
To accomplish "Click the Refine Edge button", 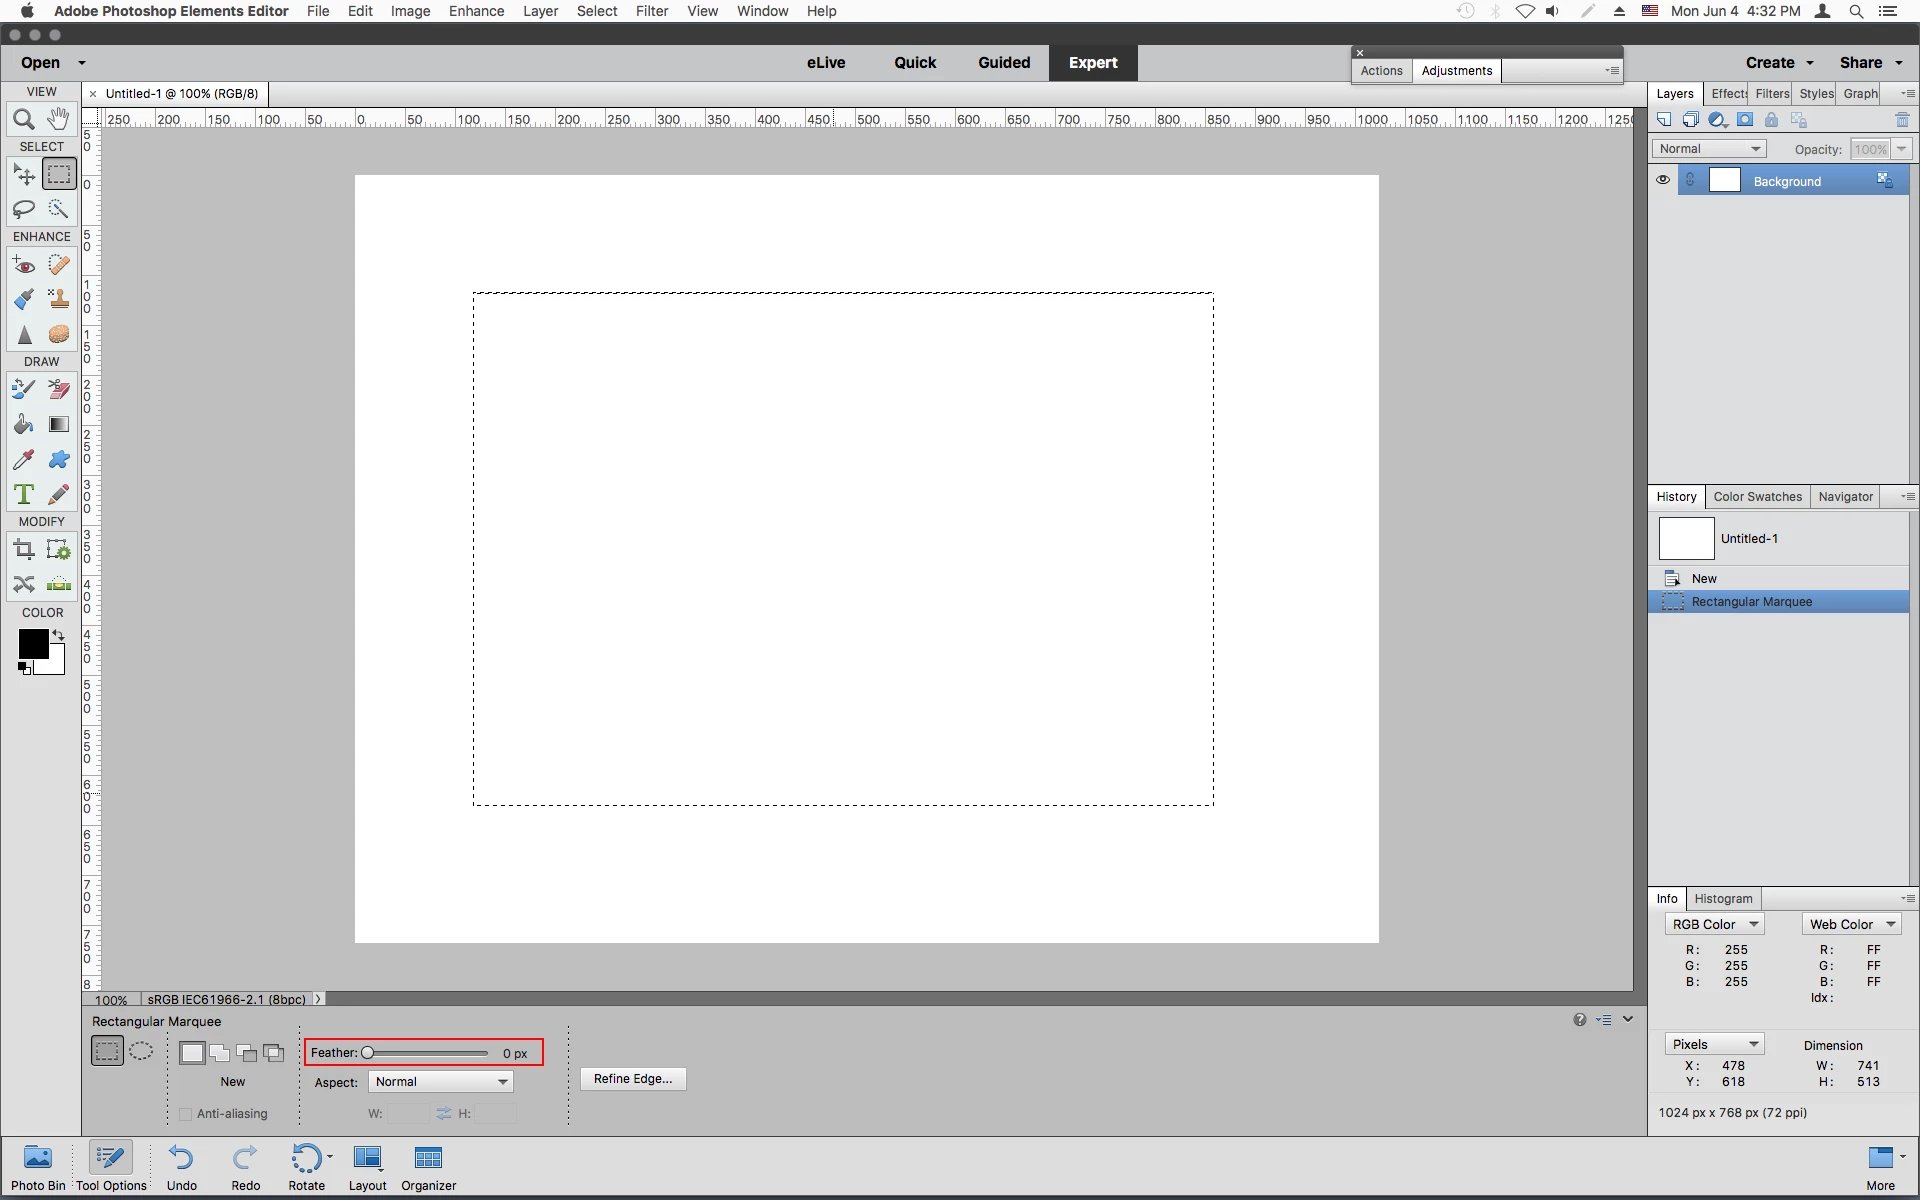I will tap(633, 1079).
